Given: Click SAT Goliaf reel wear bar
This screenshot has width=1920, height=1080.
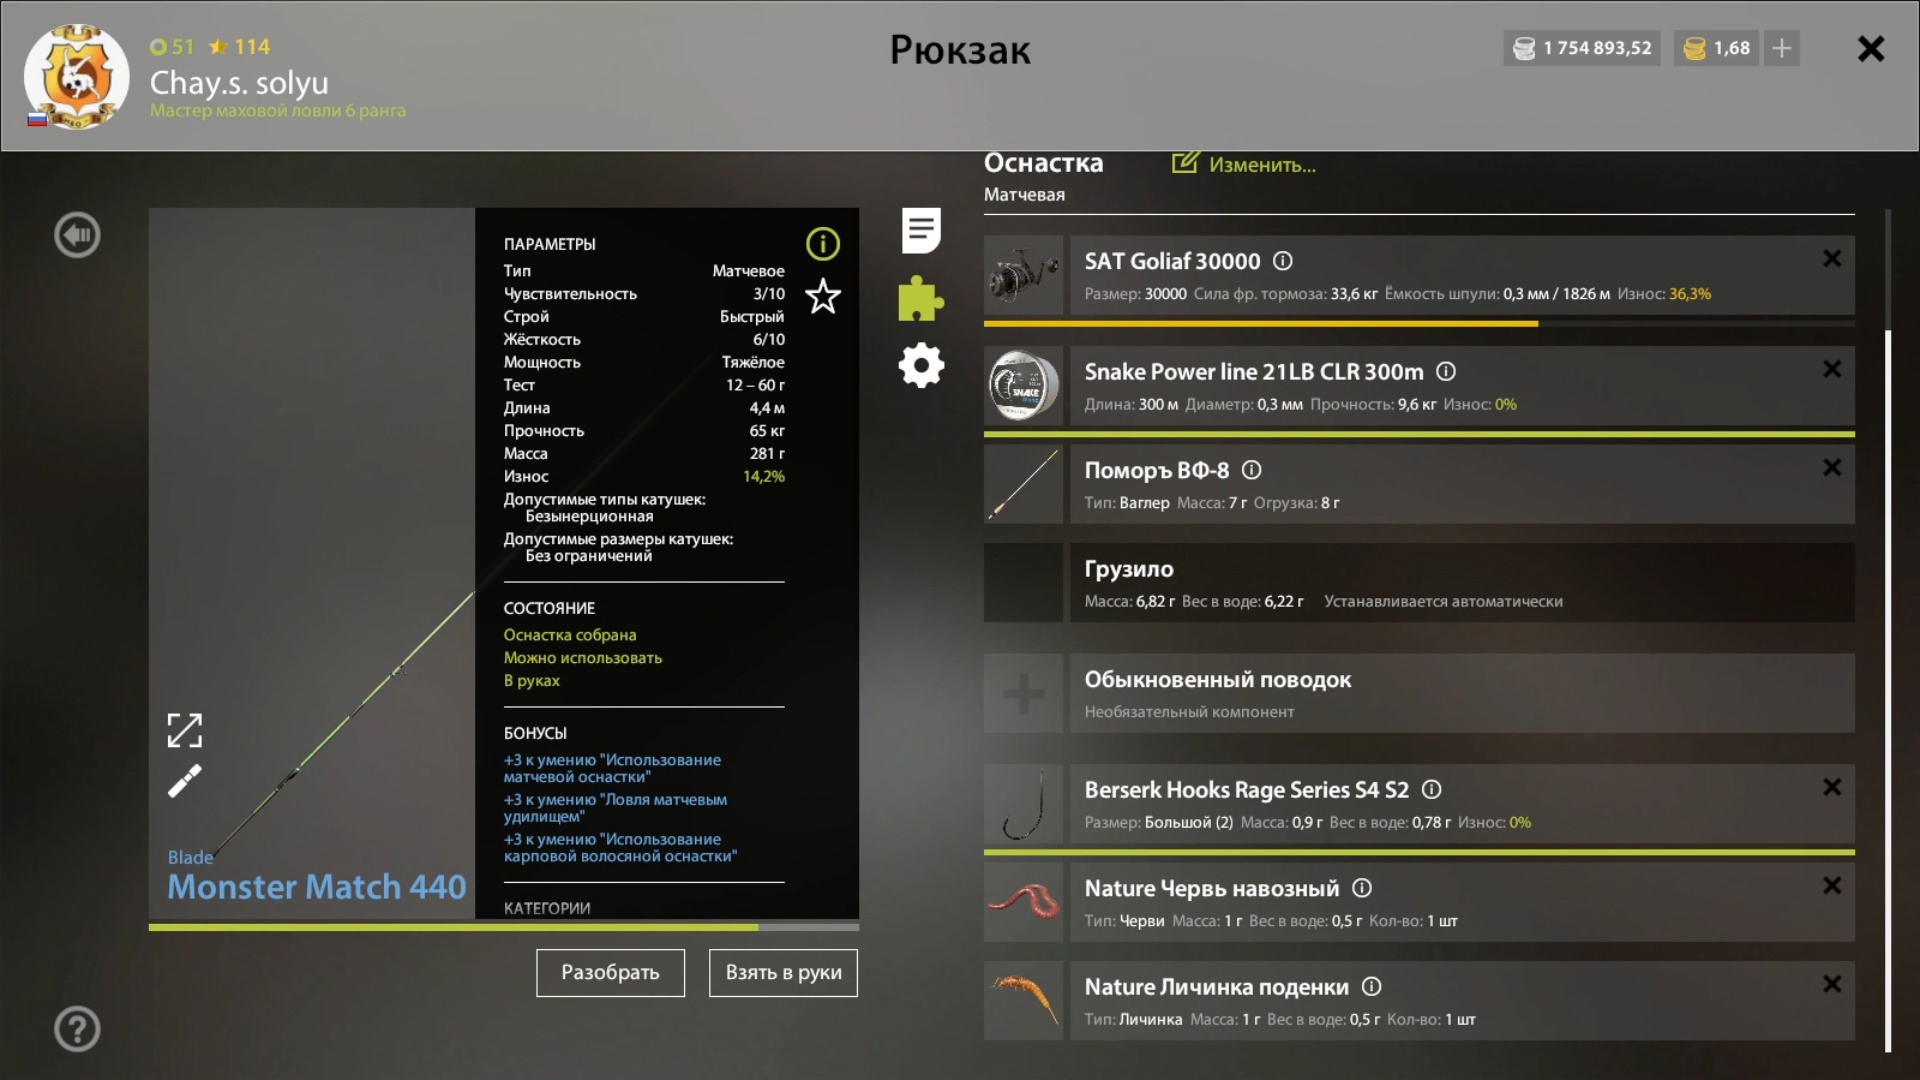Looking at the screenshot, I should [1419, 324].
